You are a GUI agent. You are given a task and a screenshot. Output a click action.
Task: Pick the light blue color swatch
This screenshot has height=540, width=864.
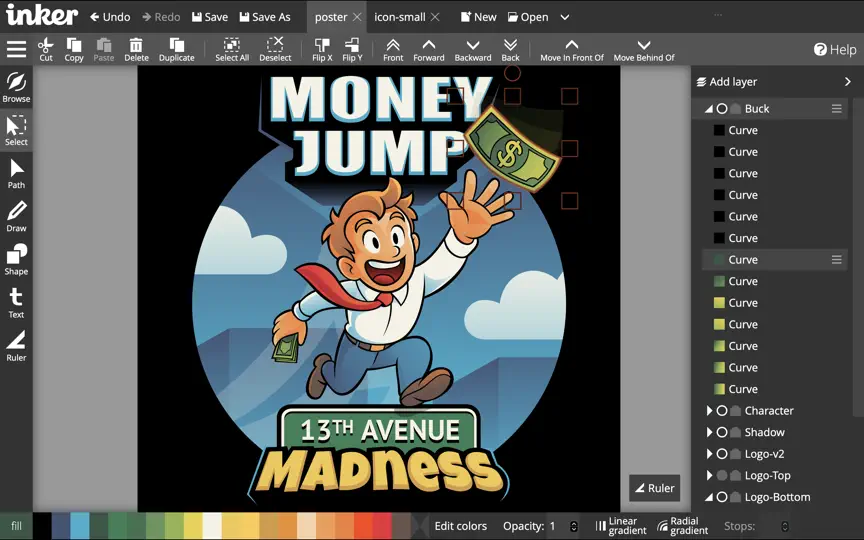[80, 526]
